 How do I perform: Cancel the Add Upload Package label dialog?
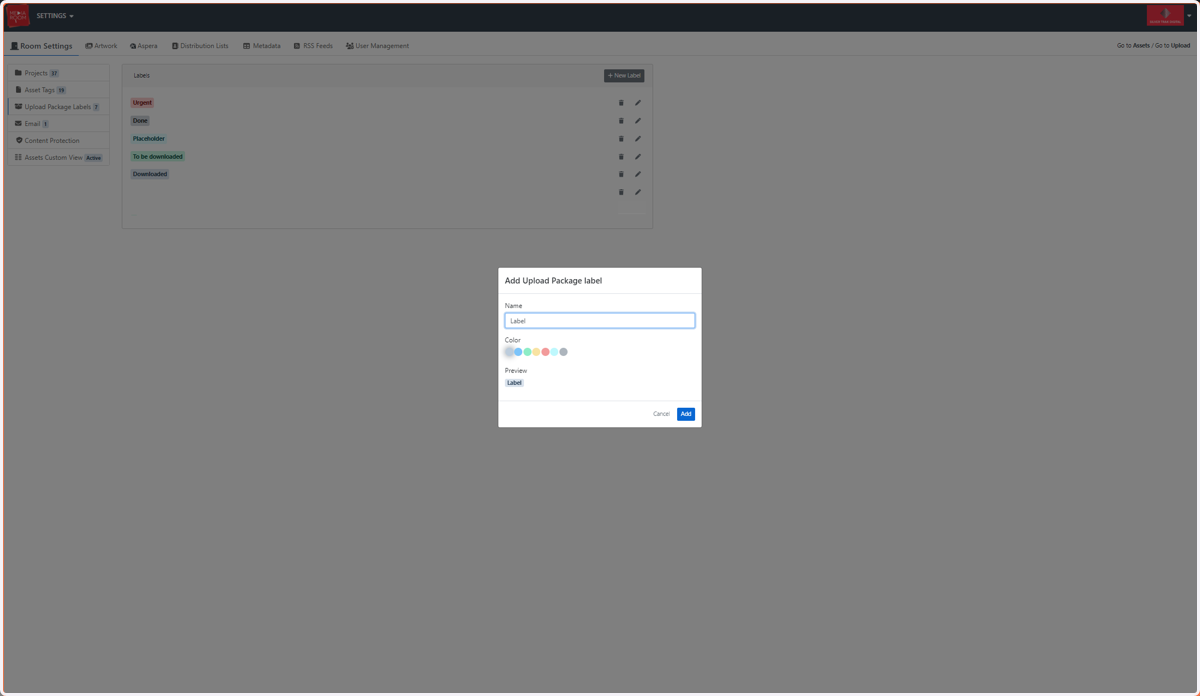pos(661,414)
